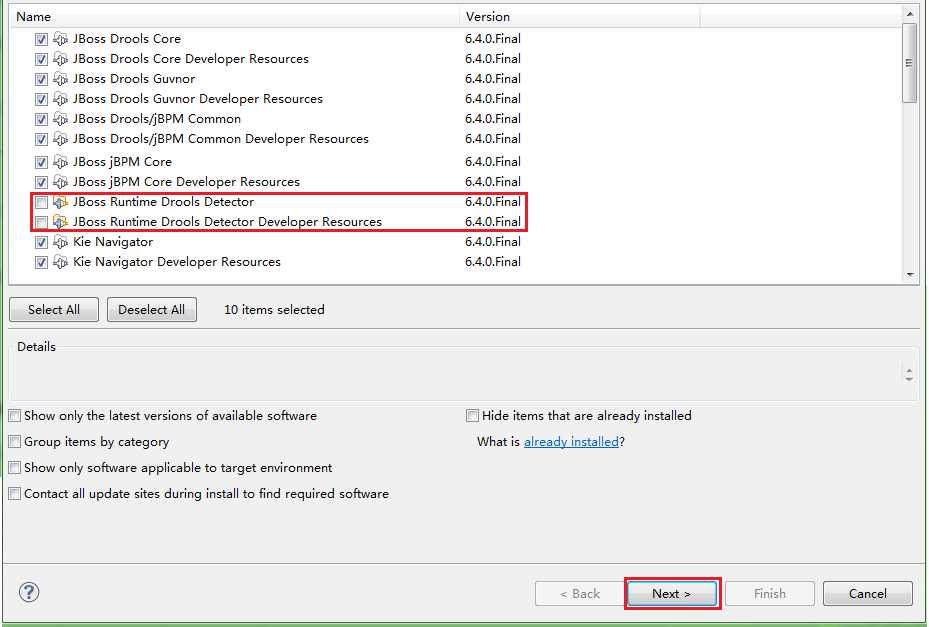Sort the list by the Name column header
Viewport: 929px width, 627px height.
234,17
